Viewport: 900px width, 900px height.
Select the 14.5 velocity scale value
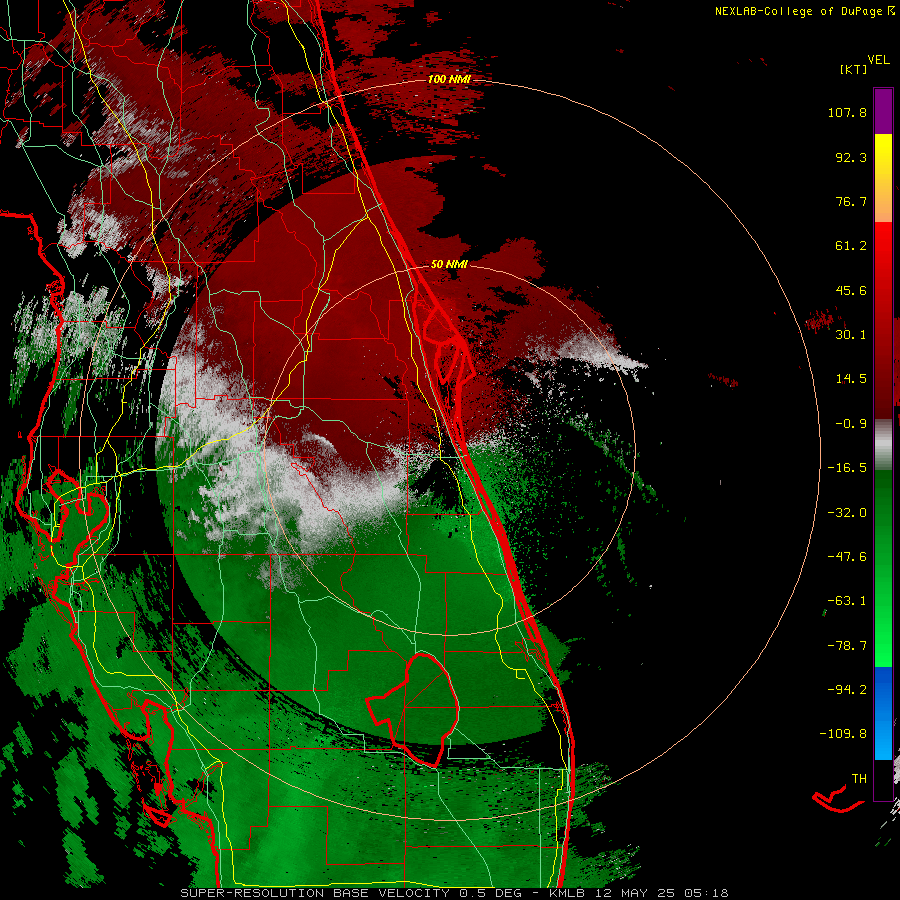pos(851,379)
